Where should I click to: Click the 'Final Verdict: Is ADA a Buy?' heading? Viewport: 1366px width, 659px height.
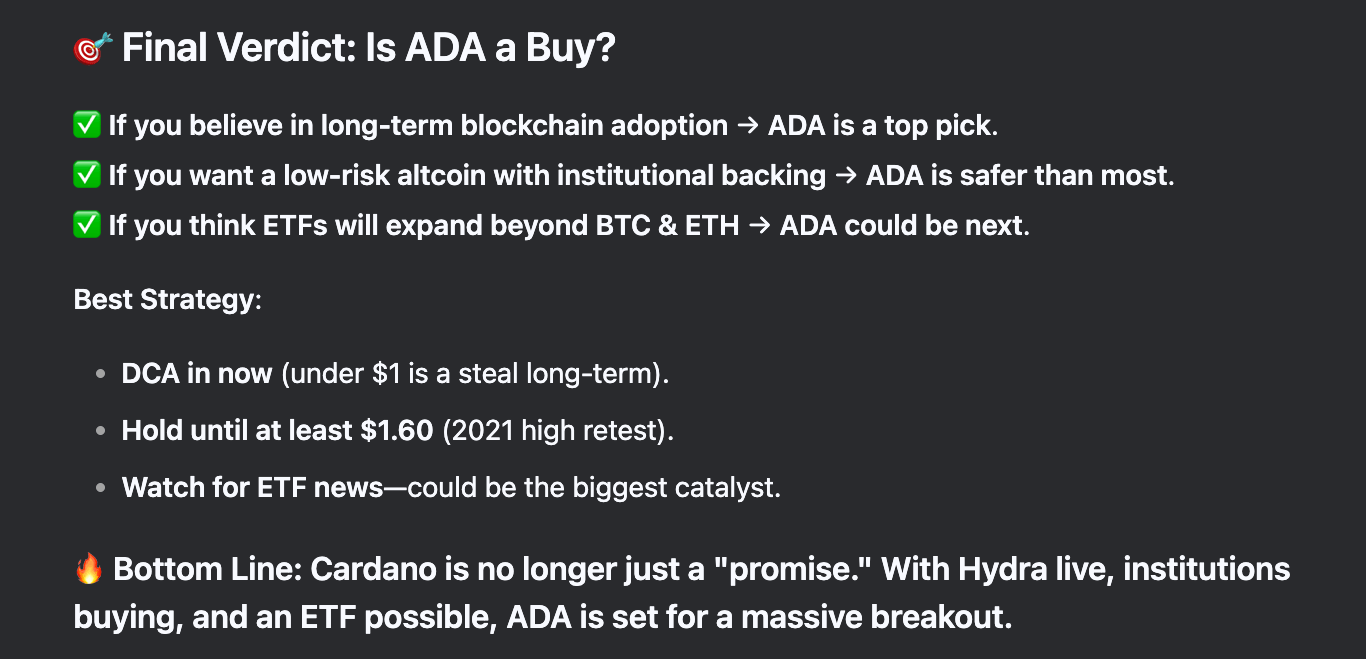(x=368, y=49)
